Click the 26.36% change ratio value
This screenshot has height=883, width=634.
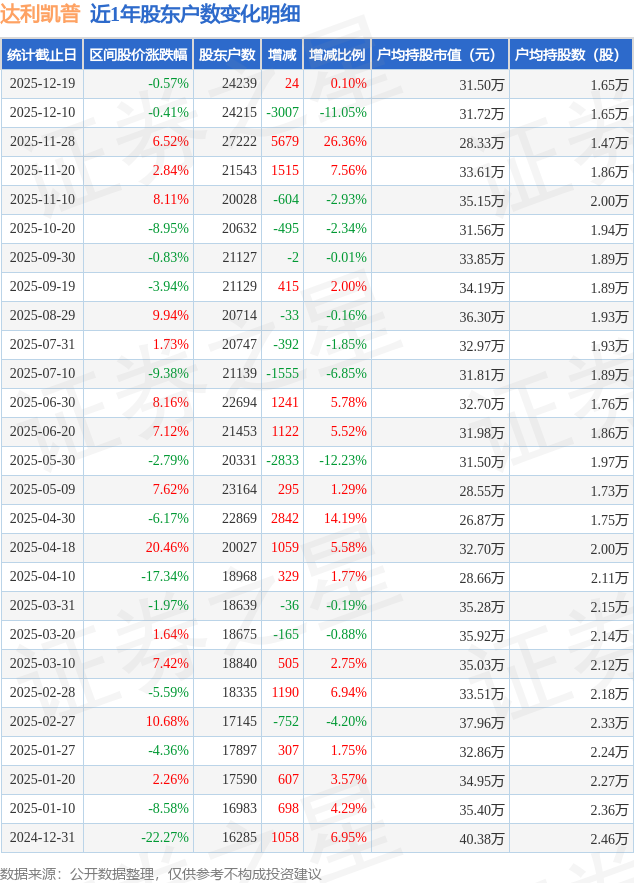[x=345, y=142]
